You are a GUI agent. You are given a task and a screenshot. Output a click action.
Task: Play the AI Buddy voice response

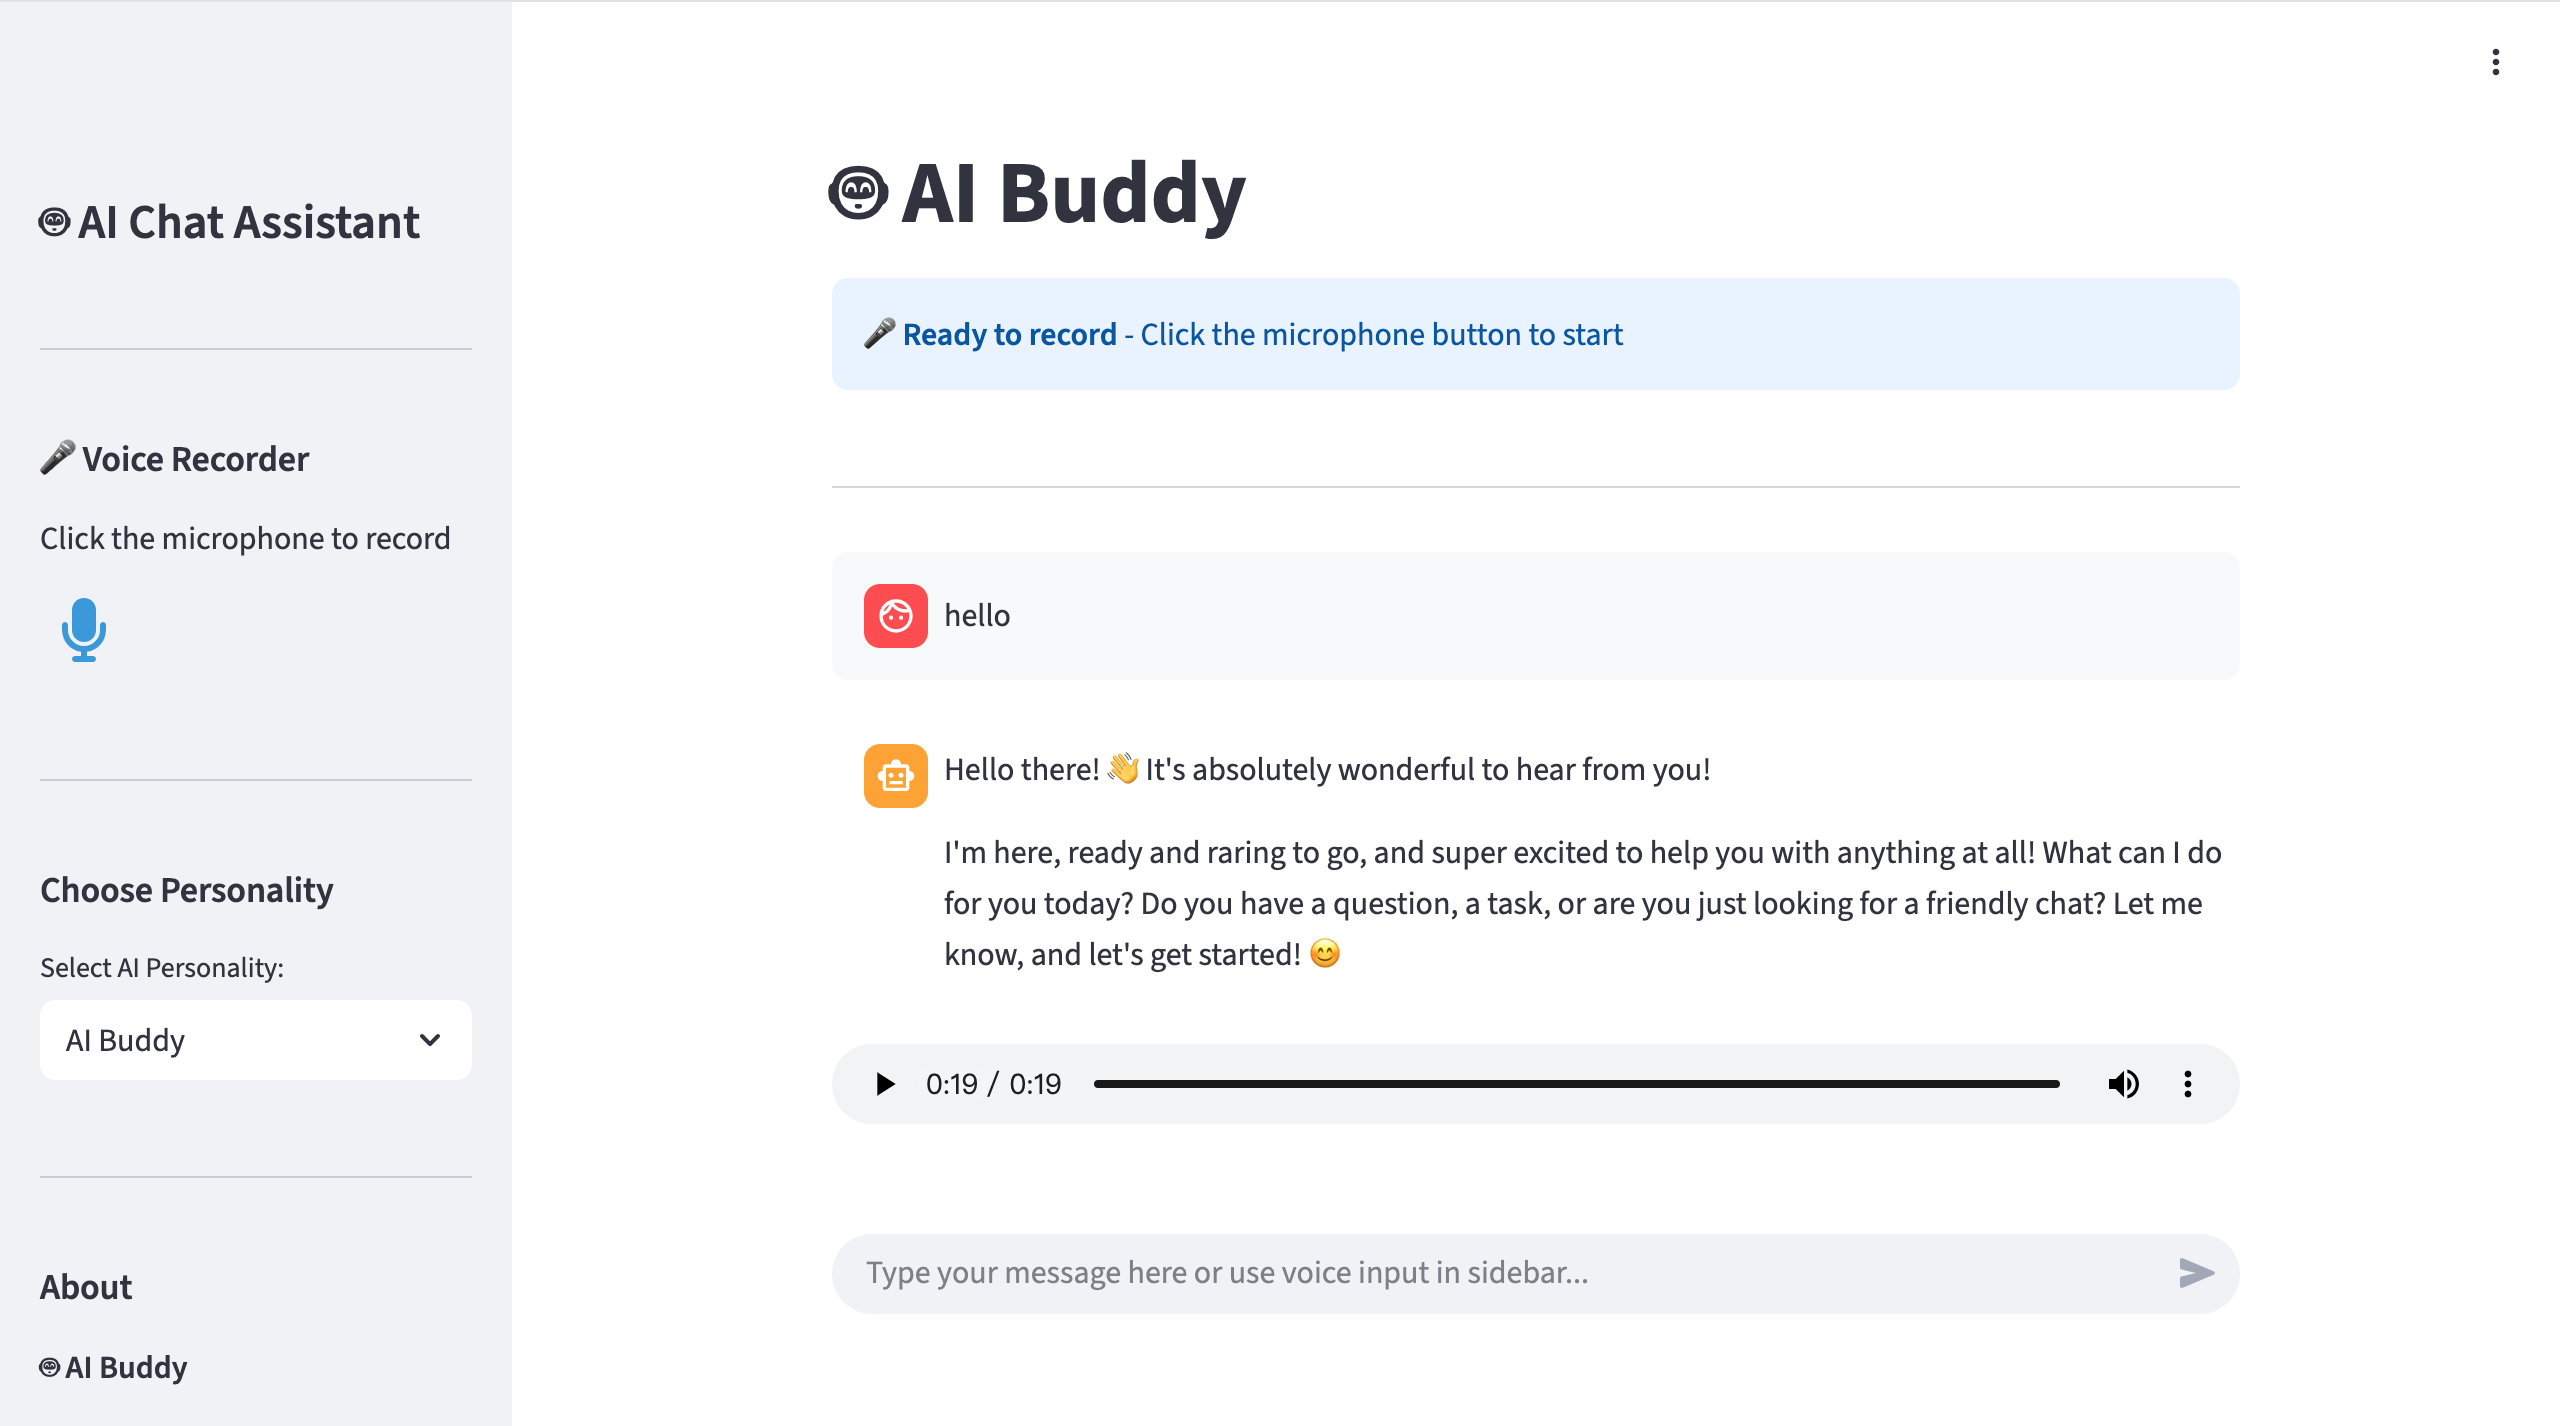click(884, 1083)
